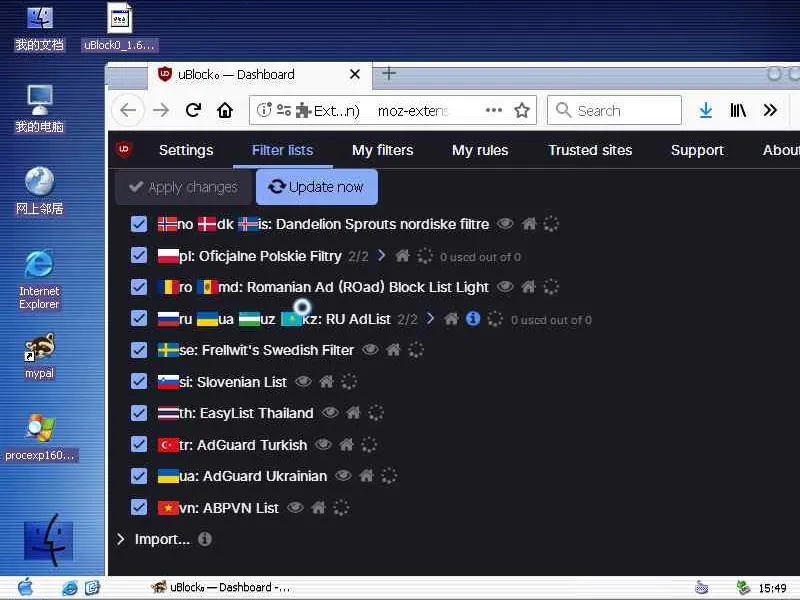Uncheck the ABPVN List checkbox
The width and height of the screenshot is (800, 600).
[x=139, y=507]
